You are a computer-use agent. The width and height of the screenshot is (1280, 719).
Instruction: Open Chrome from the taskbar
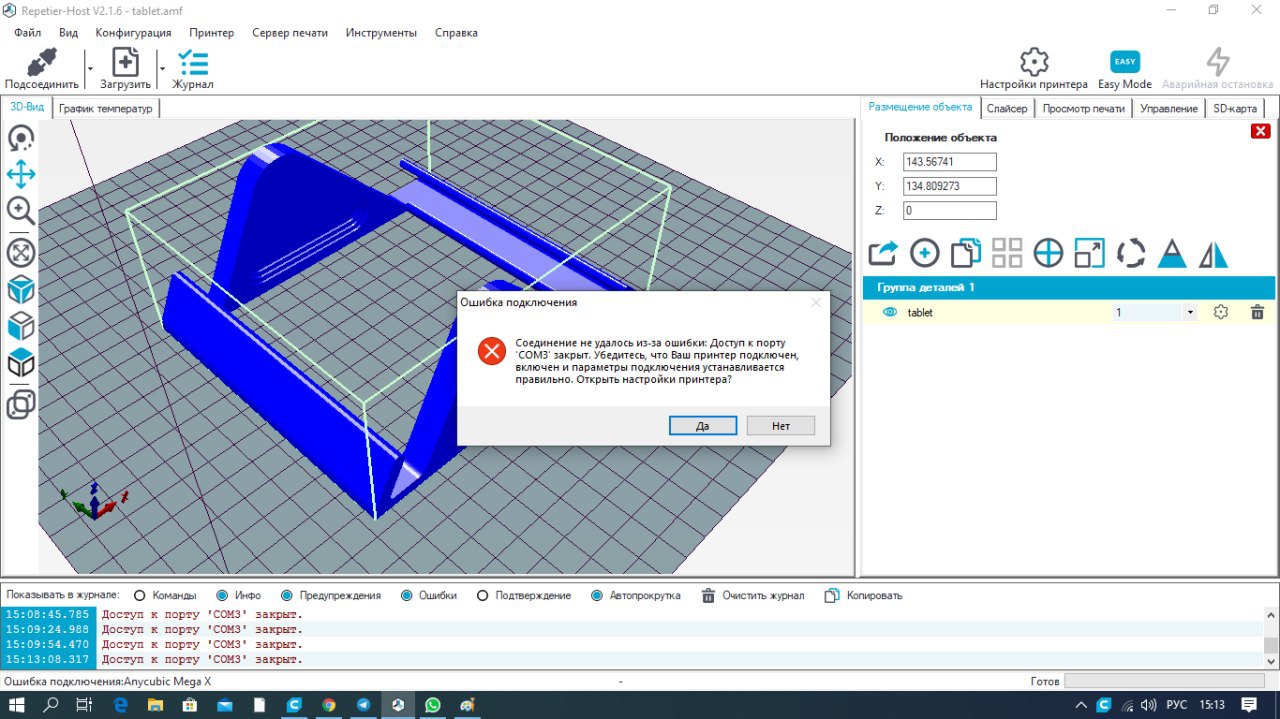pos(329,705)
